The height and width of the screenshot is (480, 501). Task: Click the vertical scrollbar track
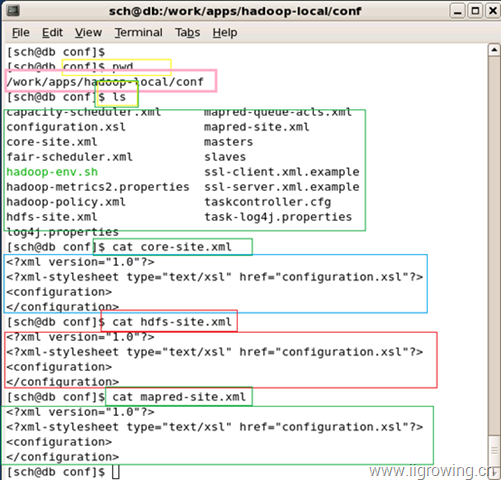(x=494, y=245)
